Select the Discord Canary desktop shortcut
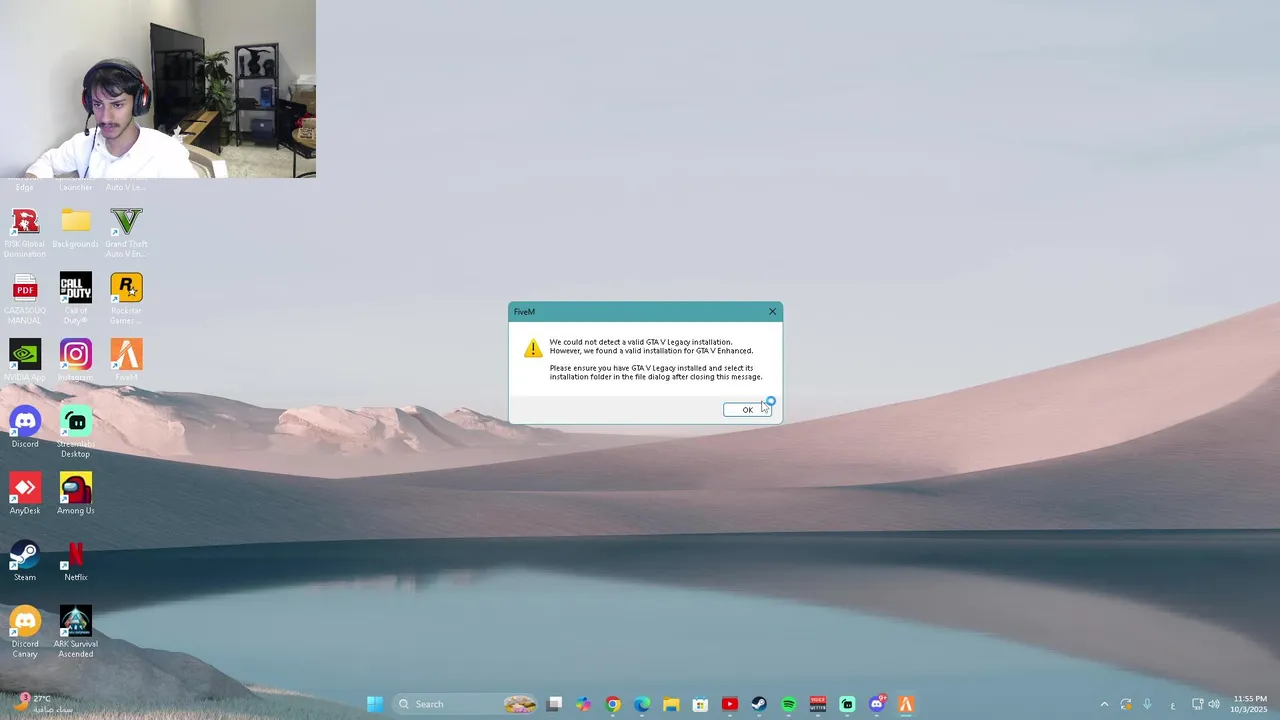 (x=25, y=633)
